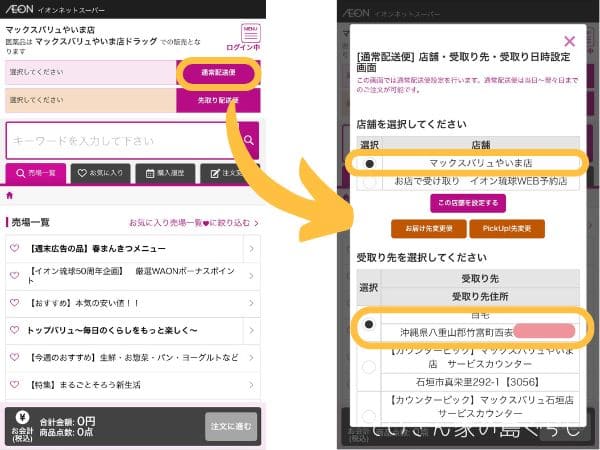
Task: Click 石垣市真栄里292-1【3056】 address text
Action: click(478, 382)
